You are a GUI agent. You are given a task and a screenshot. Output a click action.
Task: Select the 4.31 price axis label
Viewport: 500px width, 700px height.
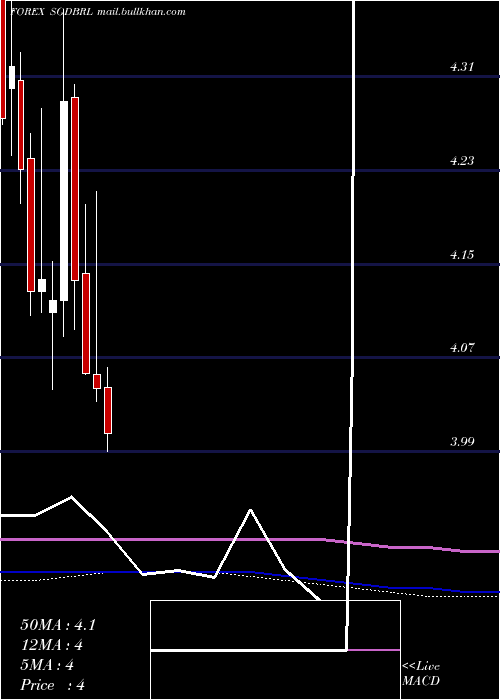pyautogui.click(x=462, y=67)
